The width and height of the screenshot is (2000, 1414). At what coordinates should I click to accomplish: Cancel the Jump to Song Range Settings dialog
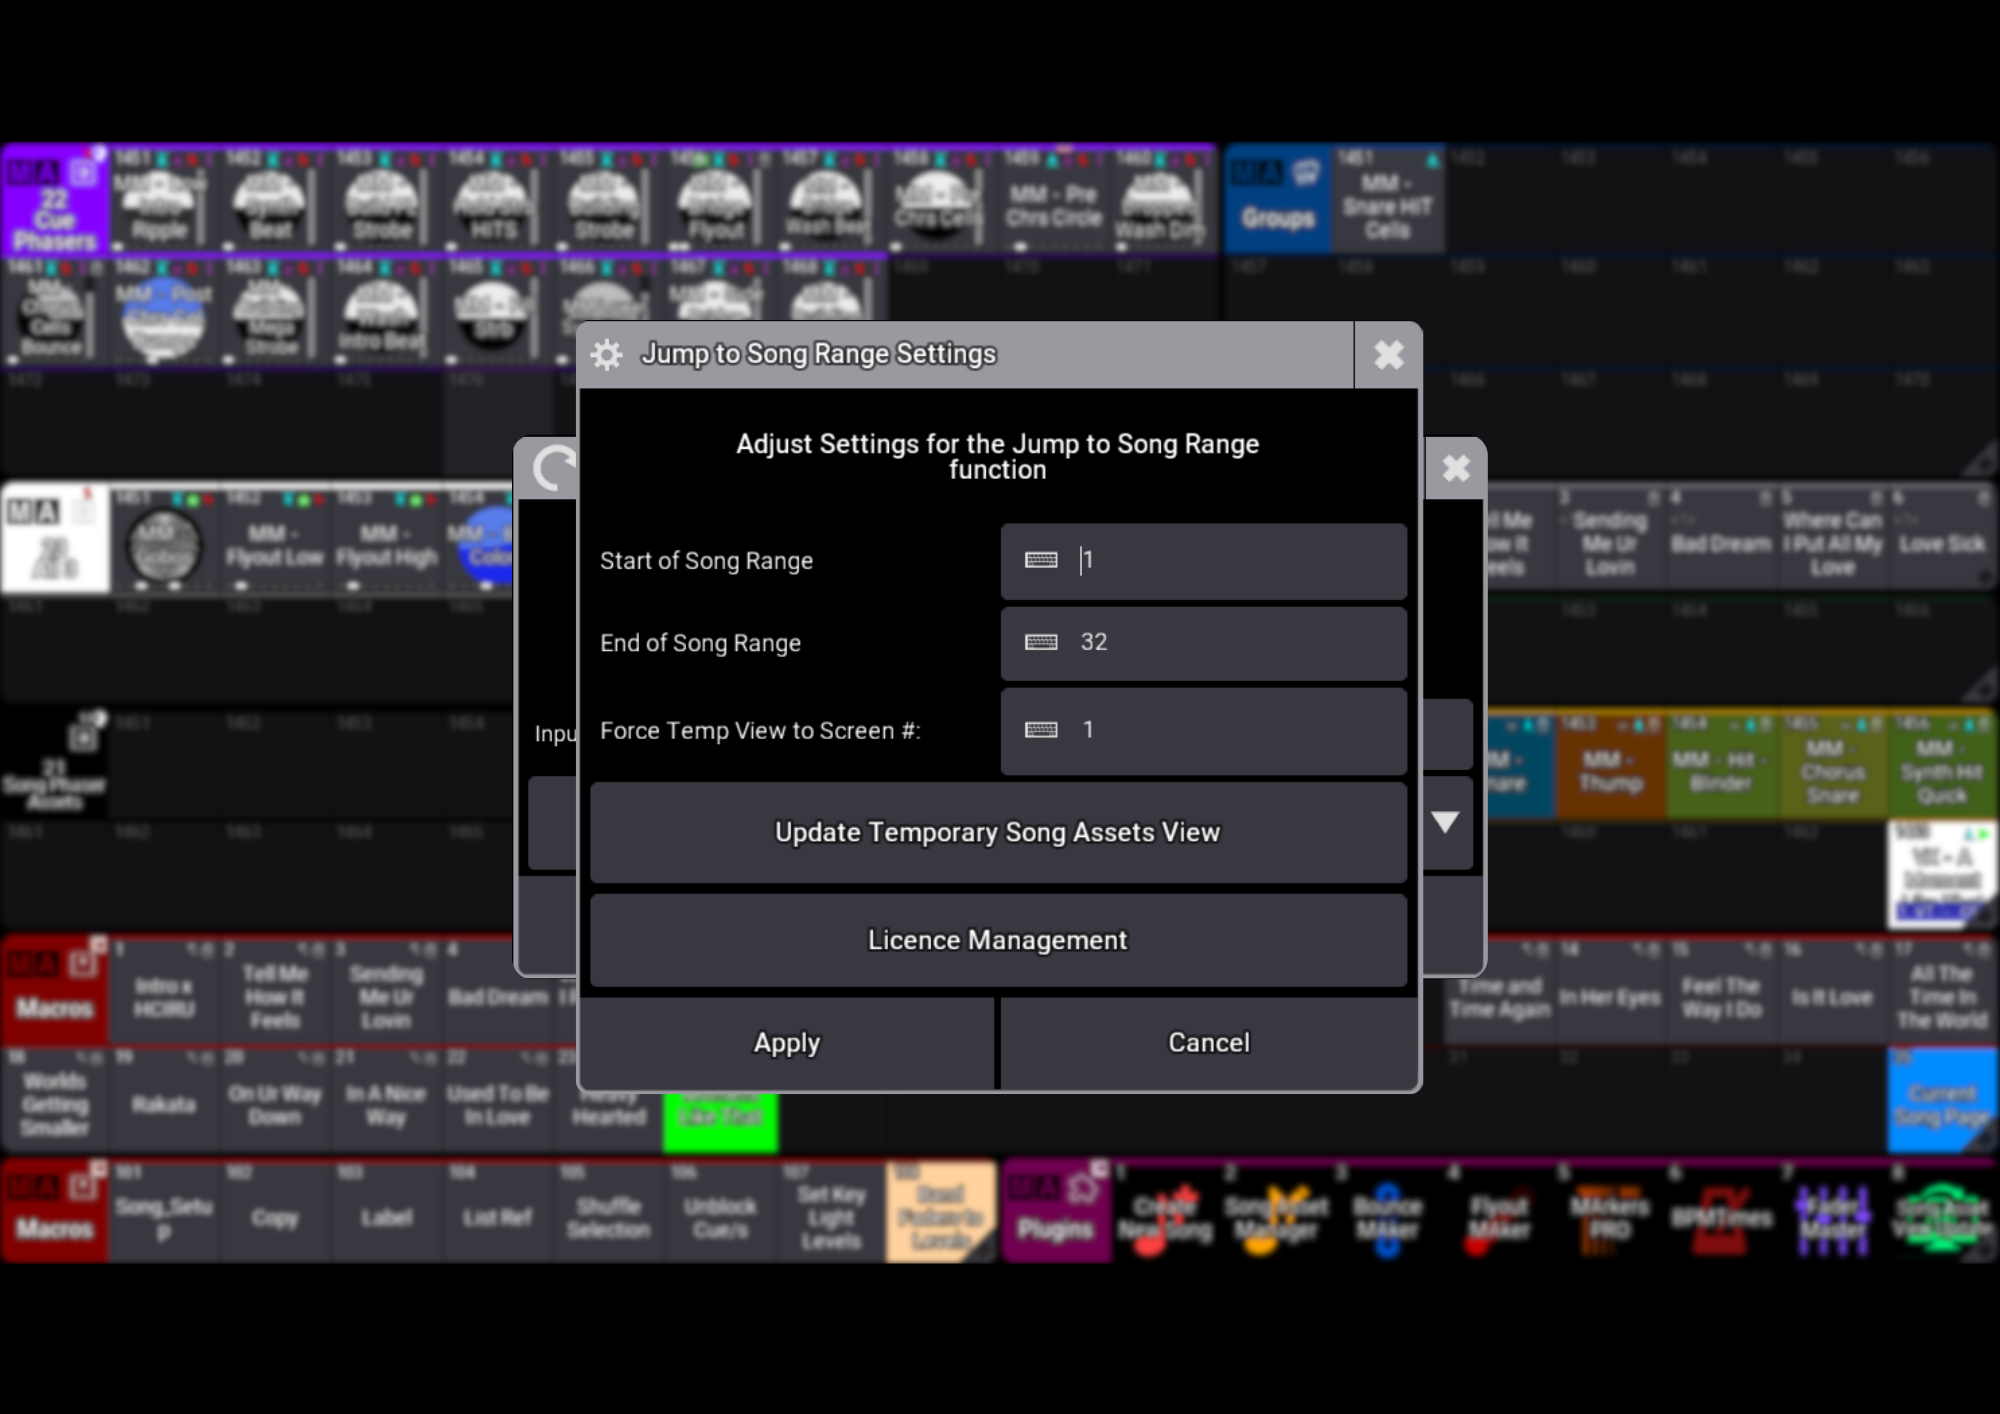[1209, 1042]
